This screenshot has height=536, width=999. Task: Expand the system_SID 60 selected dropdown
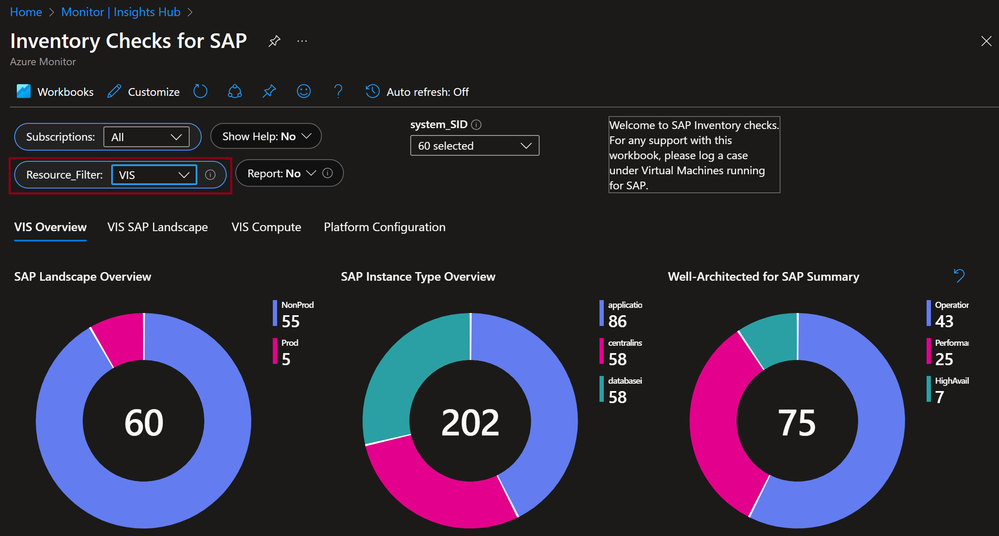[x=475, y=146]
